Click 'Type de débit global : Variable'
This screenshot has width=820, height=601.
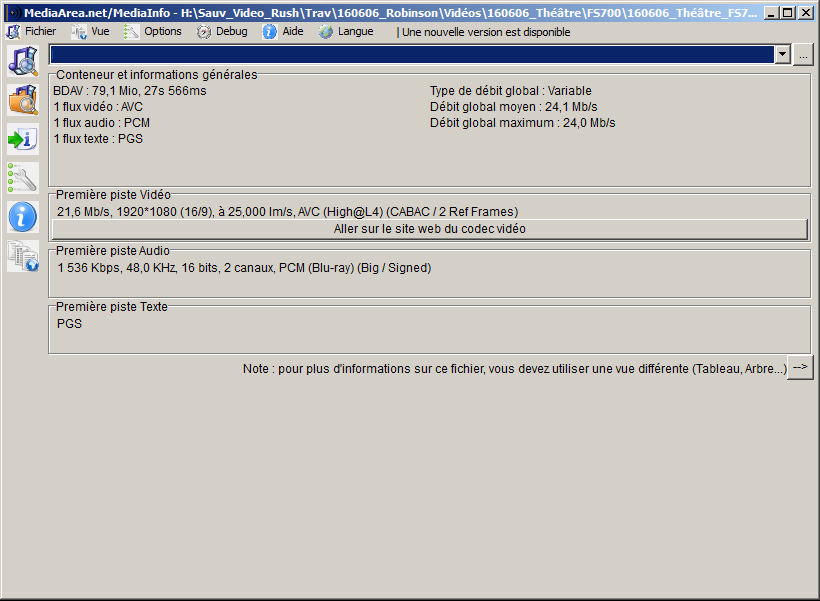pos(511,91)
